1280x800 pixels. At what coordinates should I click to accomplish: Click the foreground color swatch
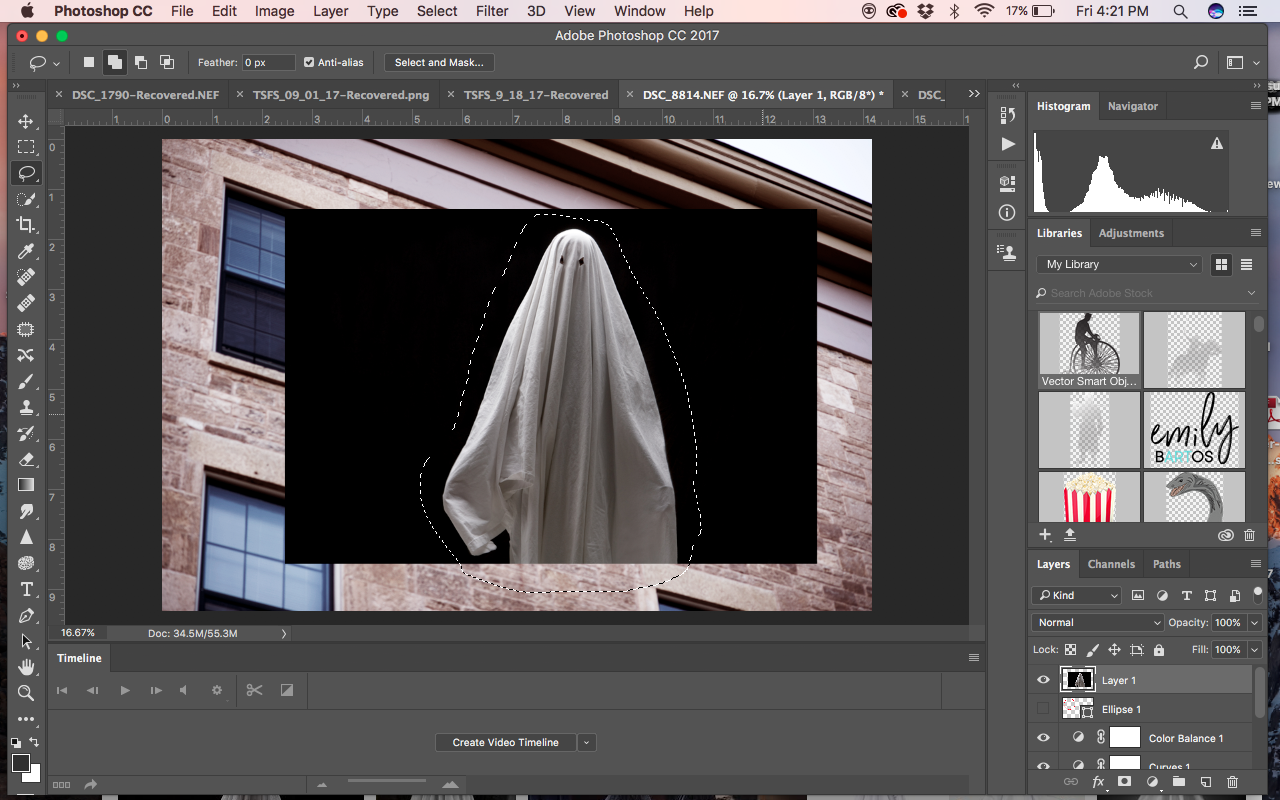point(21,763)
